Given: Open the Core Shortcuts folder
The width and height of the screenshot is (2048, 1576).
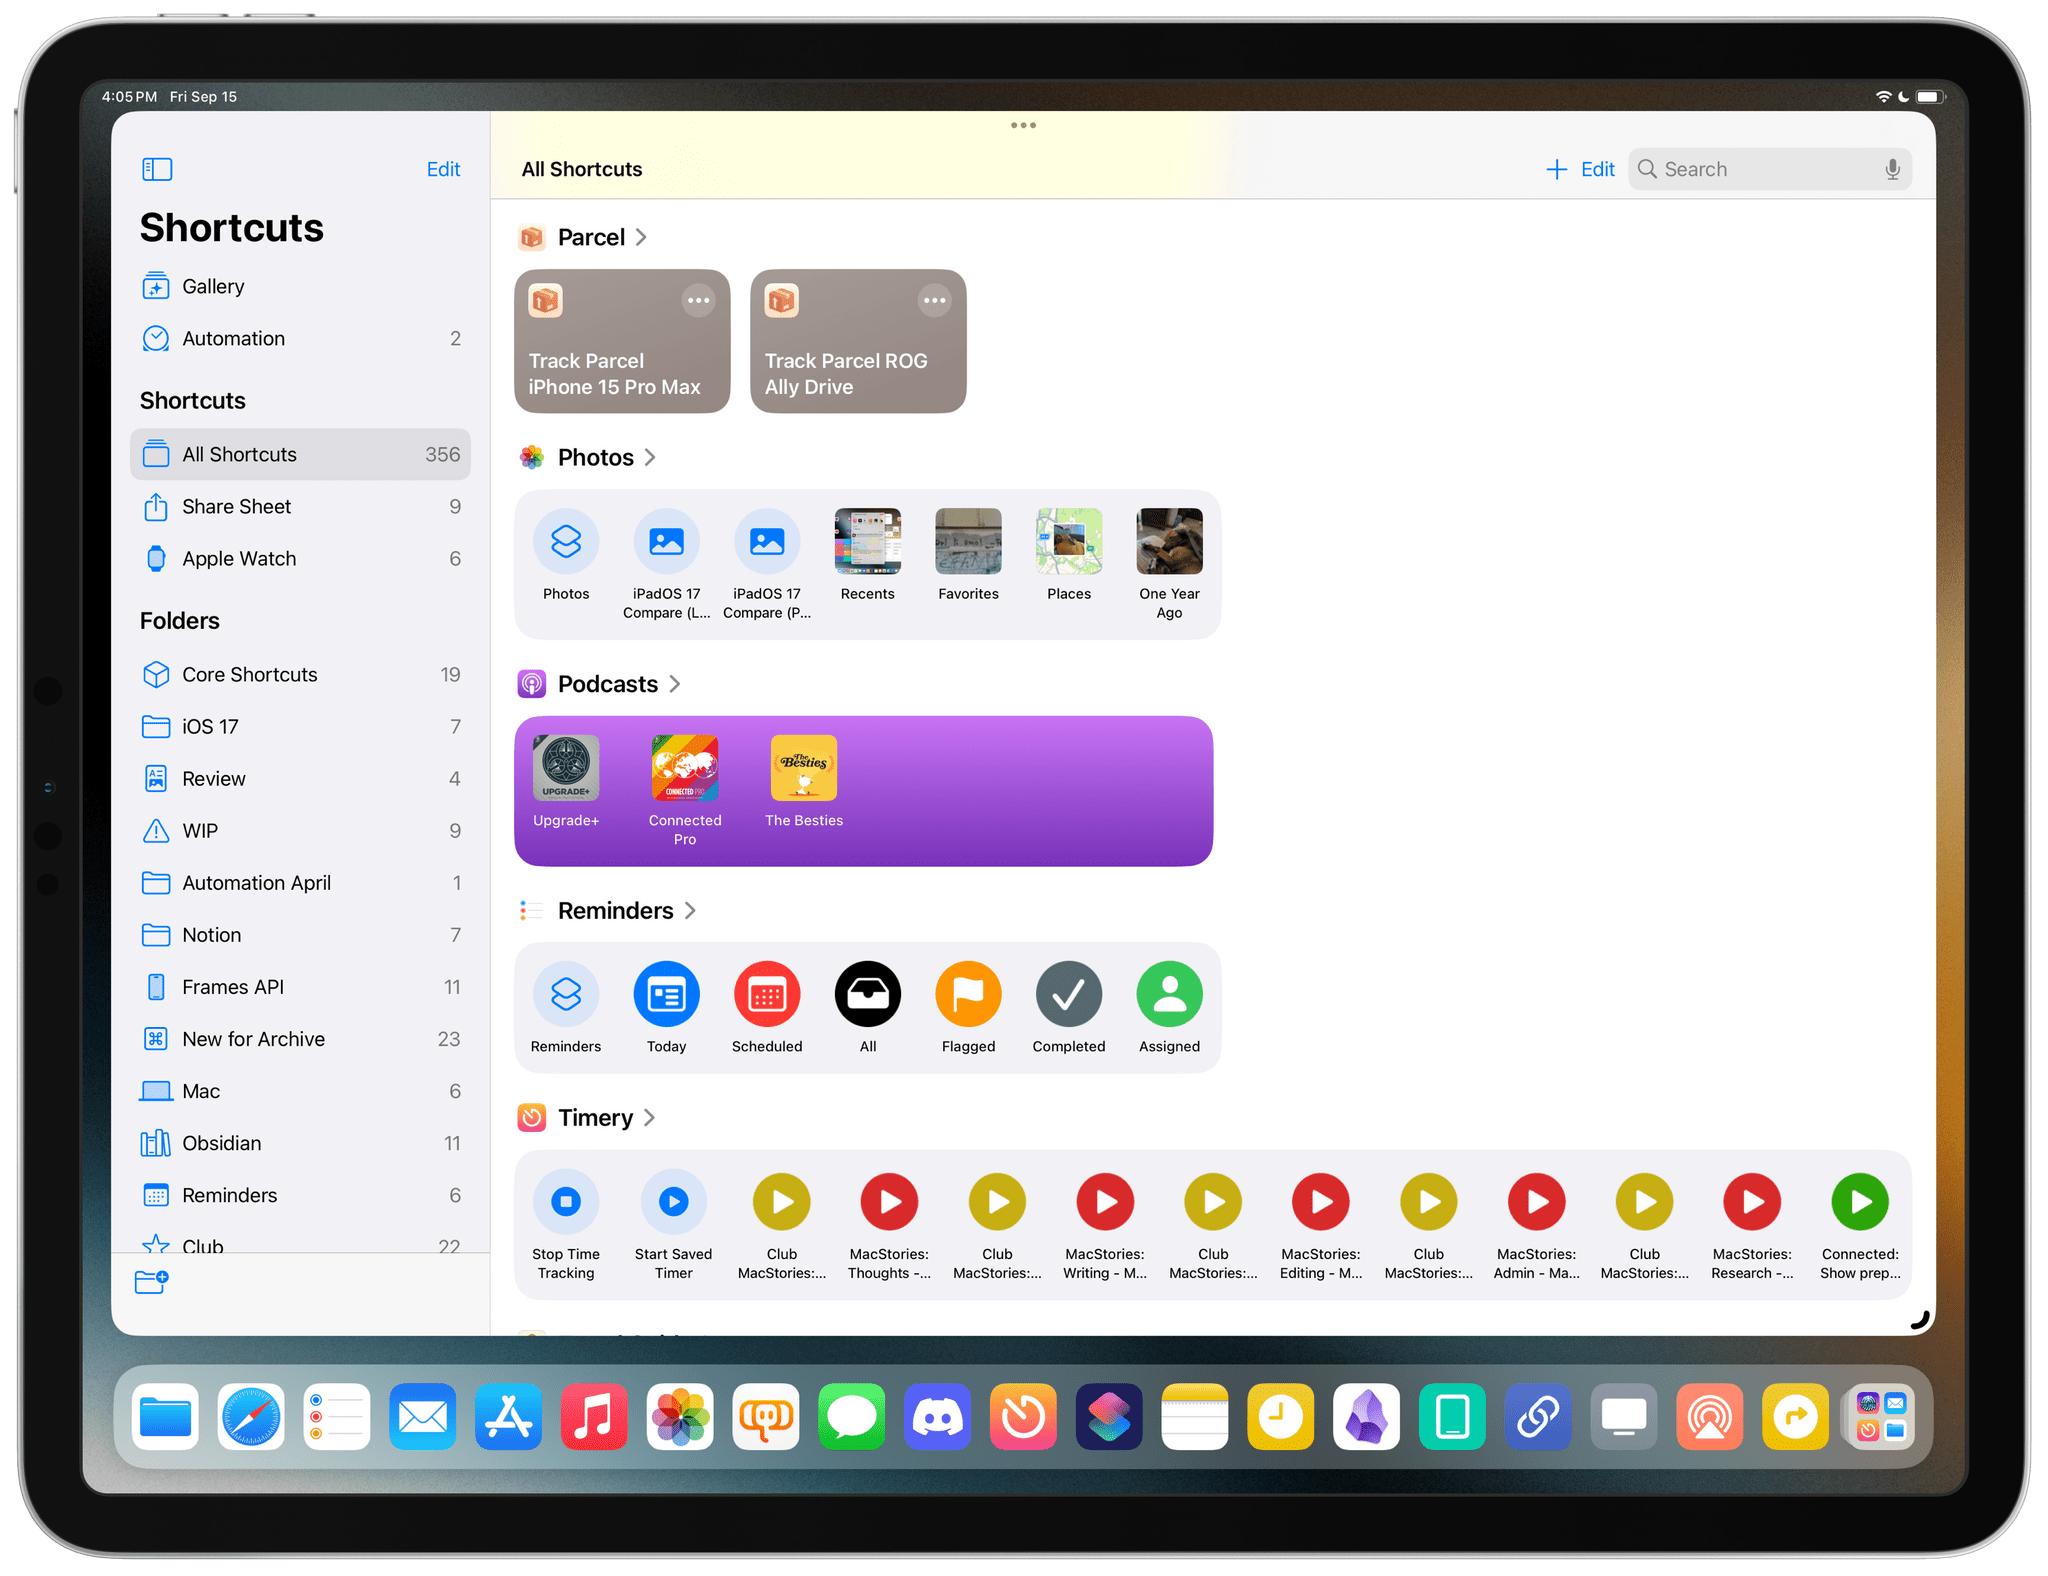Looking at the screenshot, I should pos(300,674).
